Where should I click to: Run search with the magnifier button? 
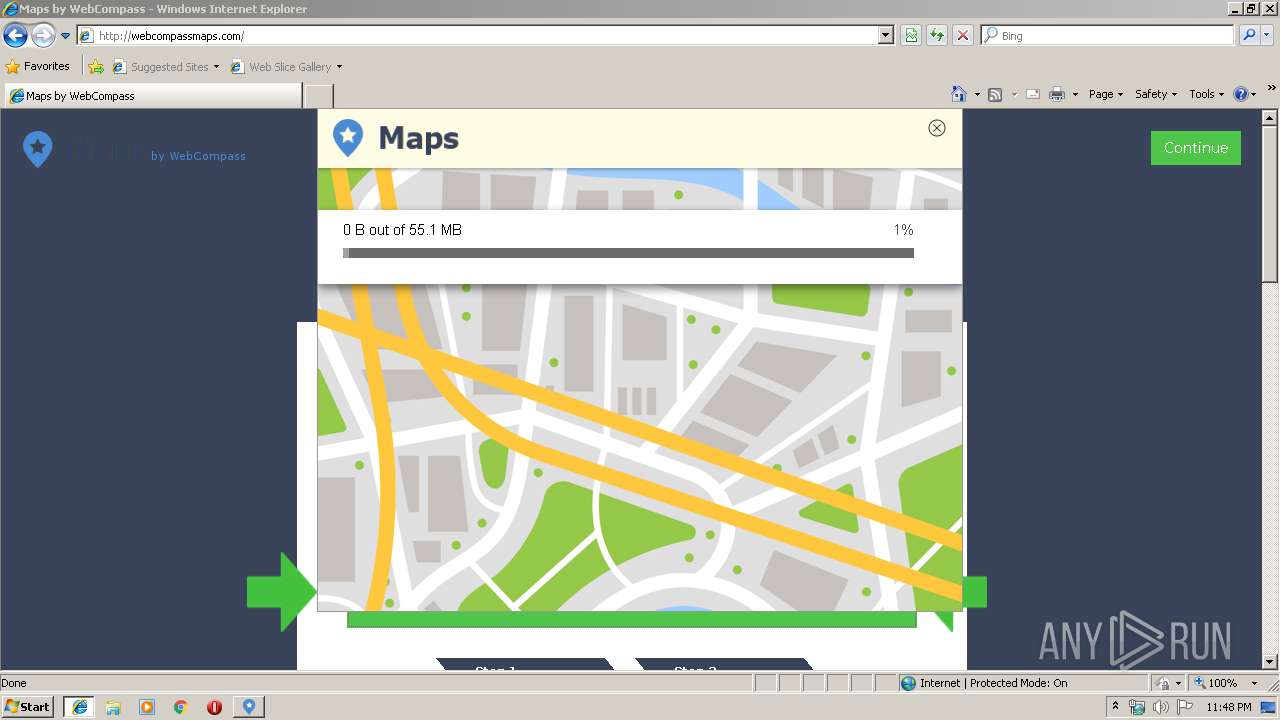(x=1248, y=36)
